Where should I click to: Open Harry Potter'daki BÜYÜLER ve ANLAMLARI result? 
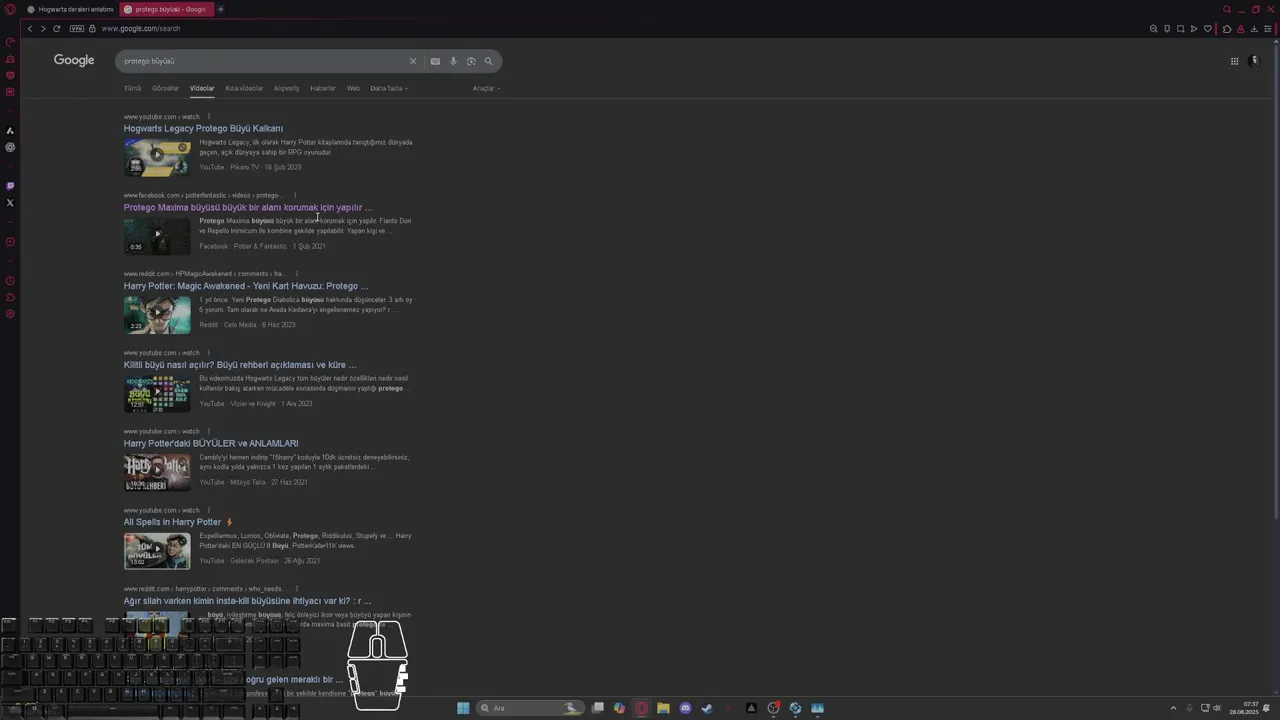point(211,444)
